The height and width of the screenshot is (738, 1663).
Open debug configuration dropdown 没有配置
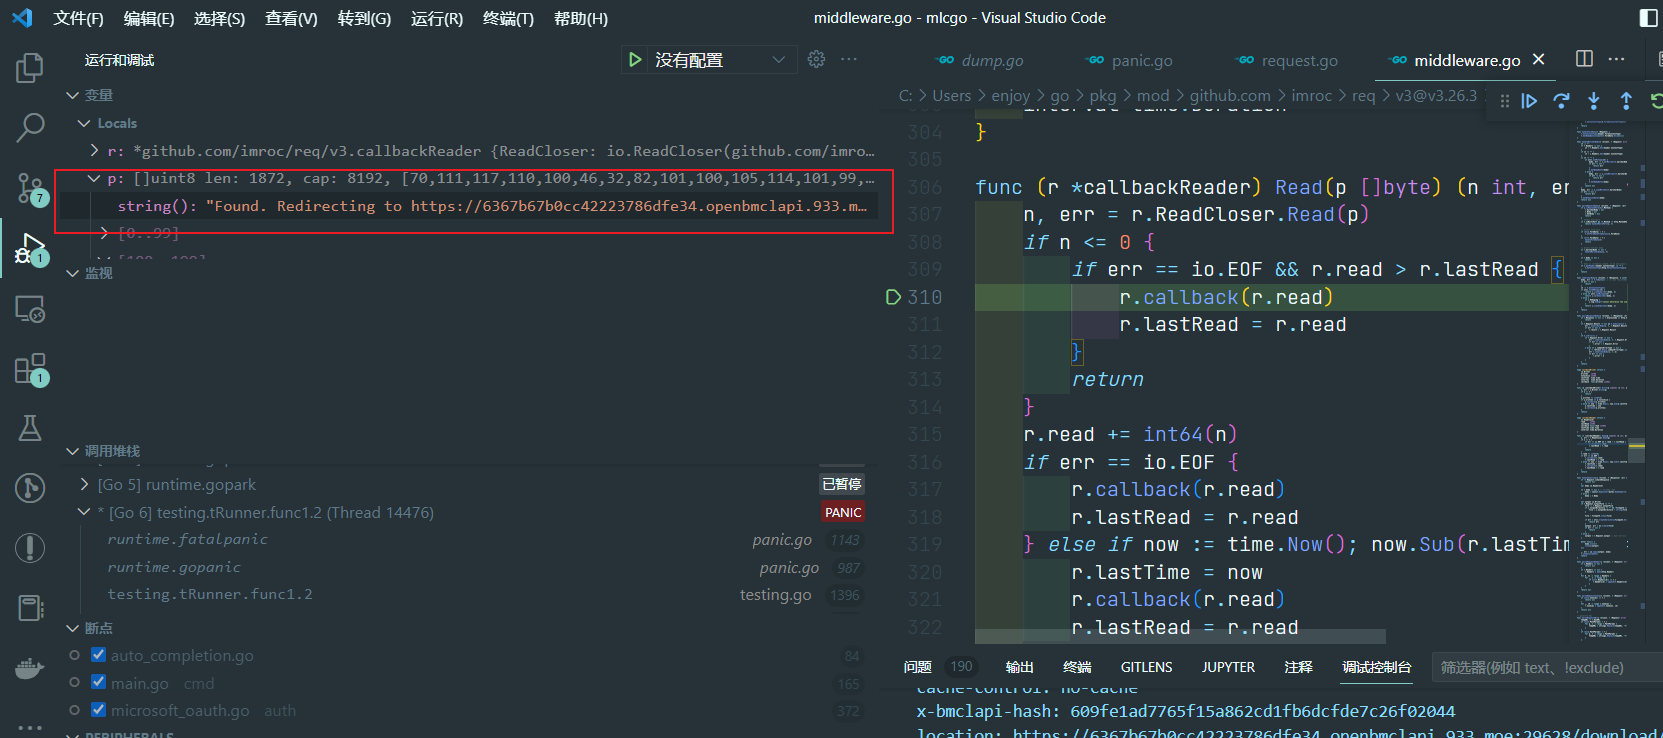tap(721, 60)
